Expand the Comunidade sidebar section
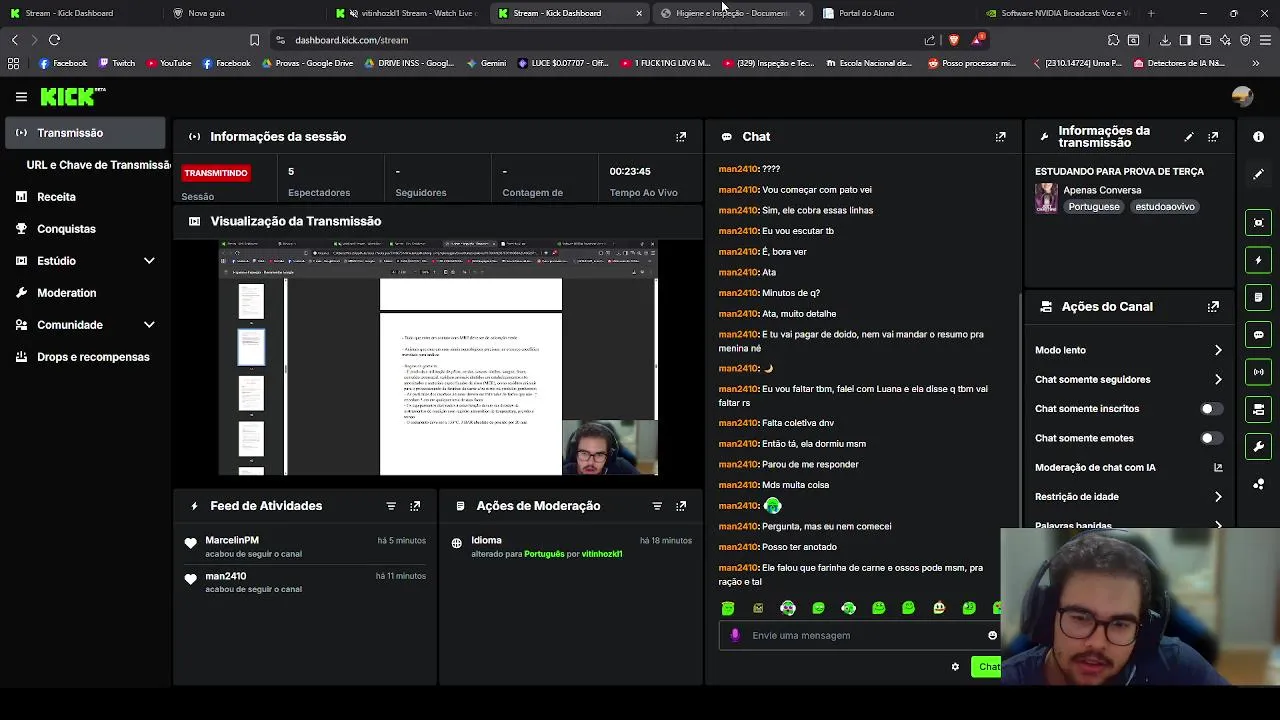The height and width of the screenshot is (720, 1280). coord(149,325)
